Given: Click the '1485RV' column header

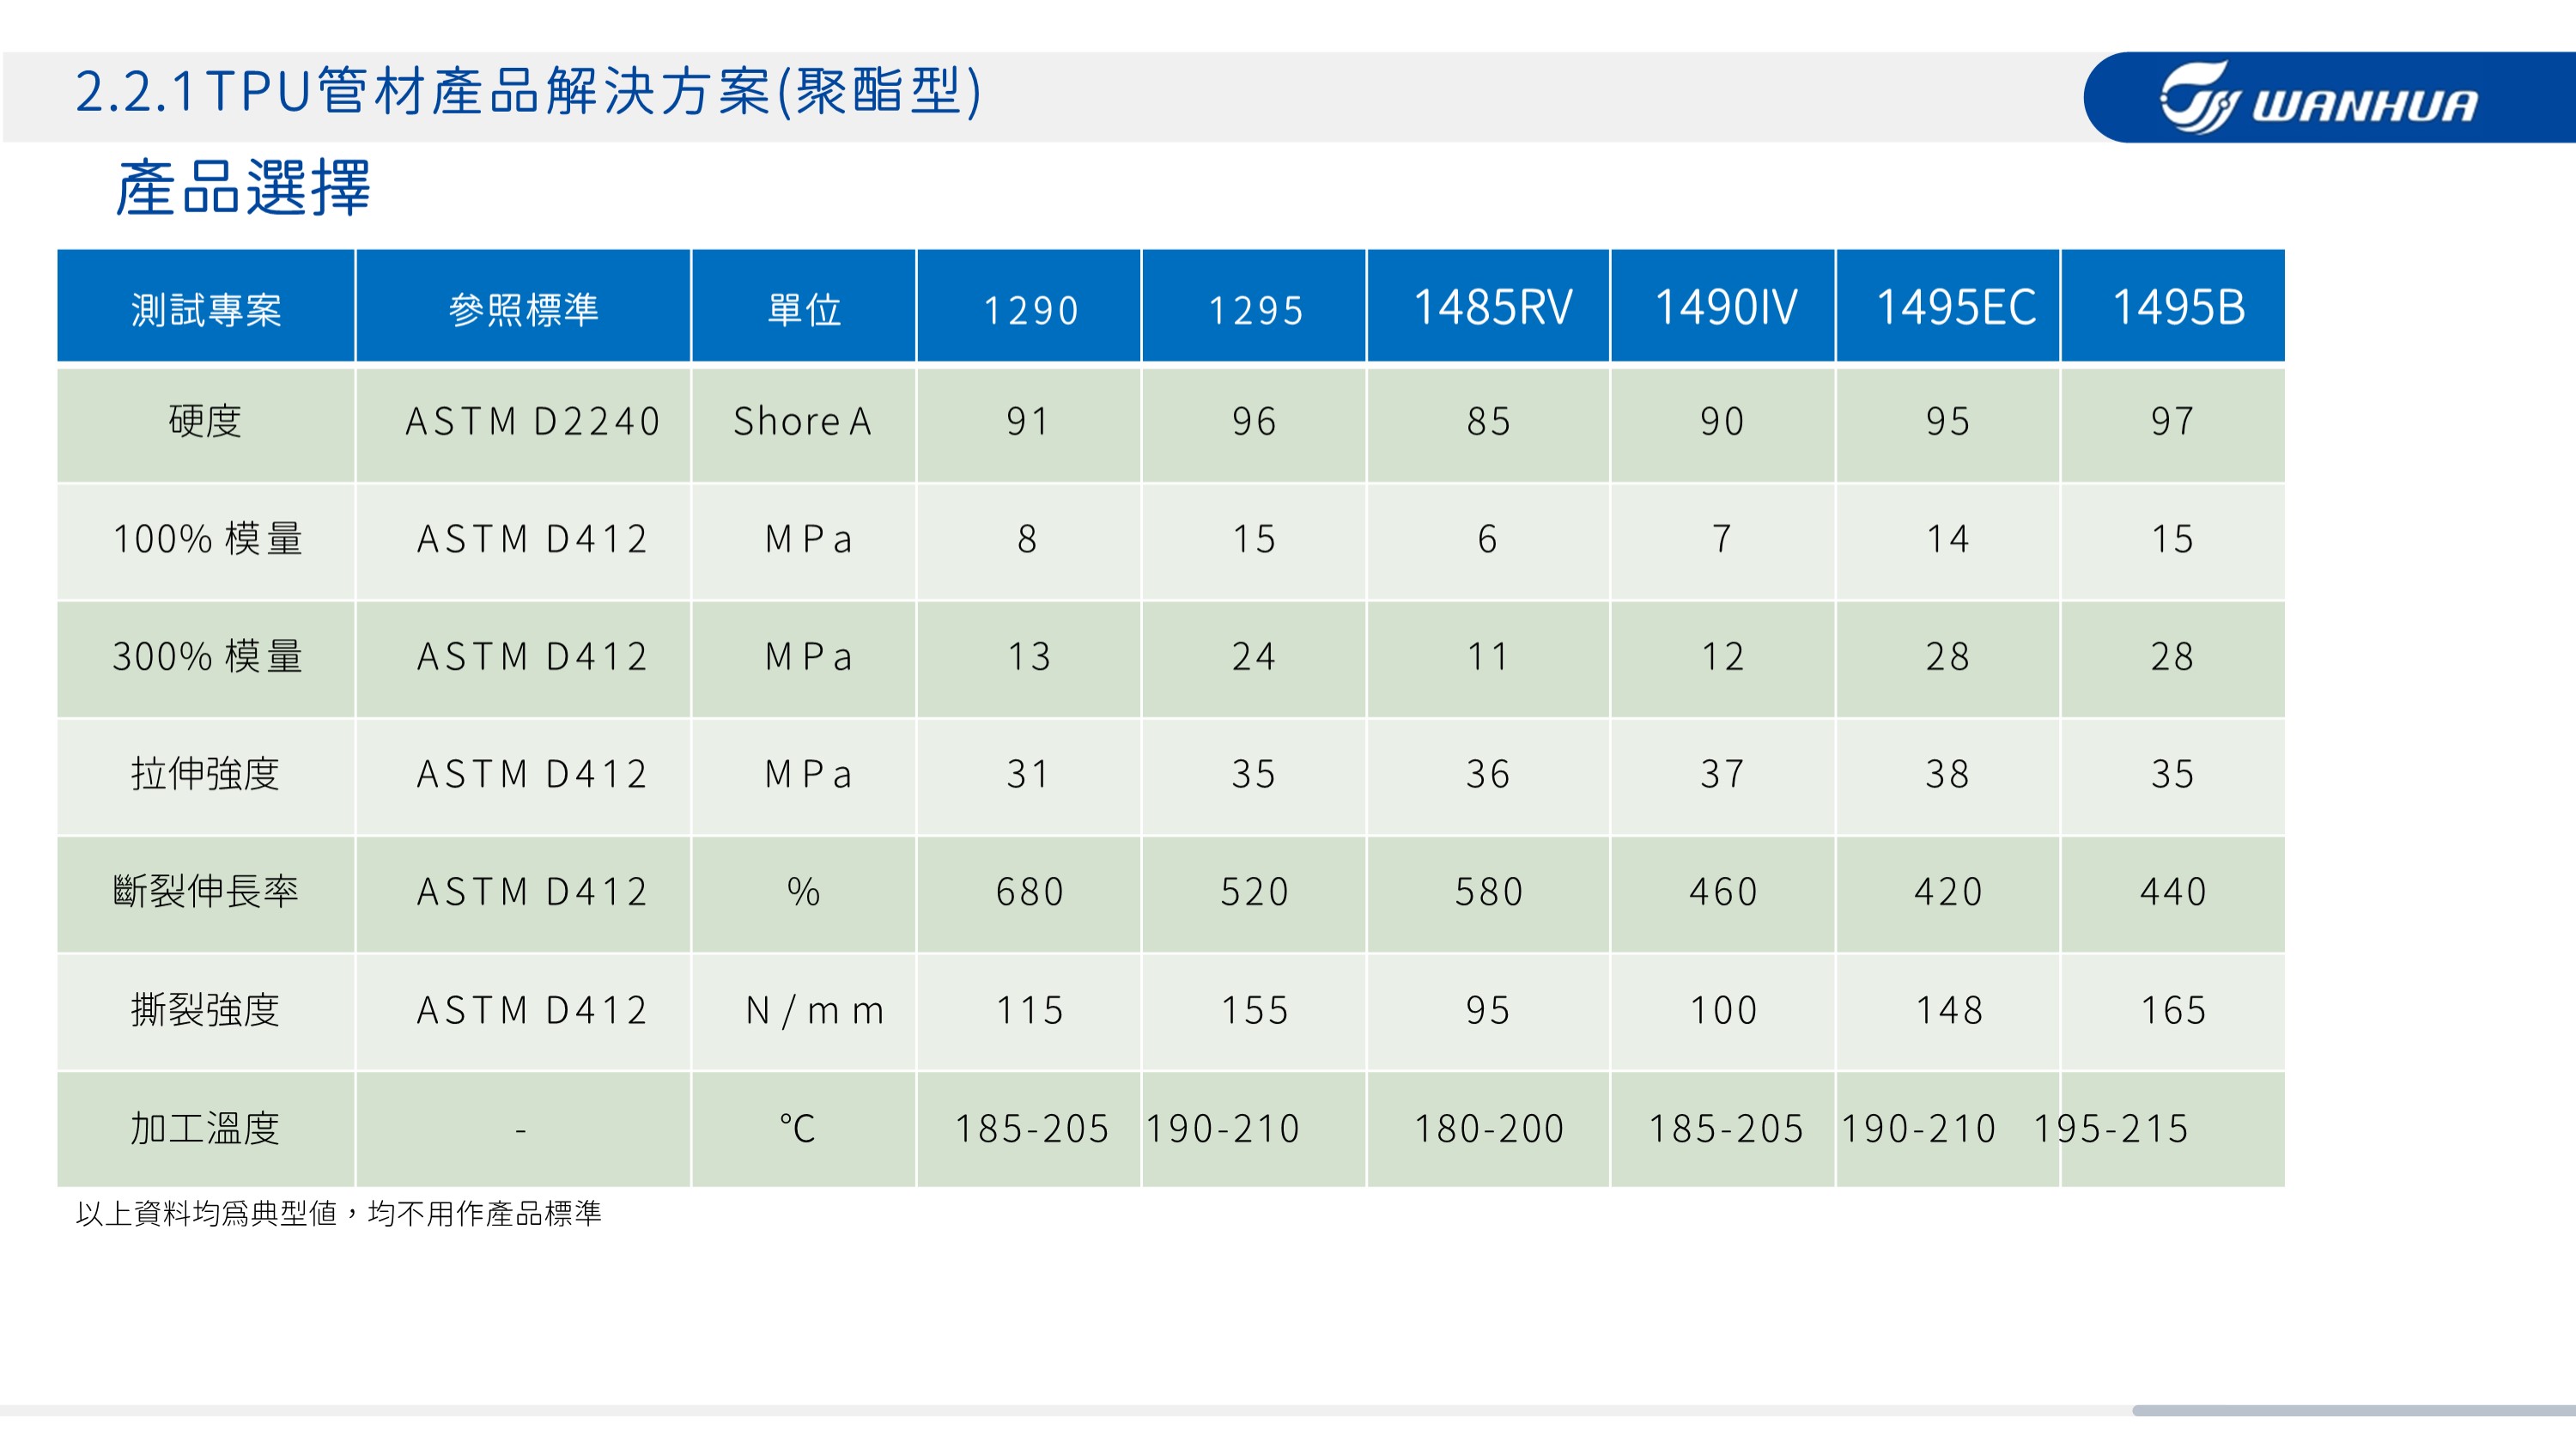Looking at the screenshot, I should [1488, 306].
